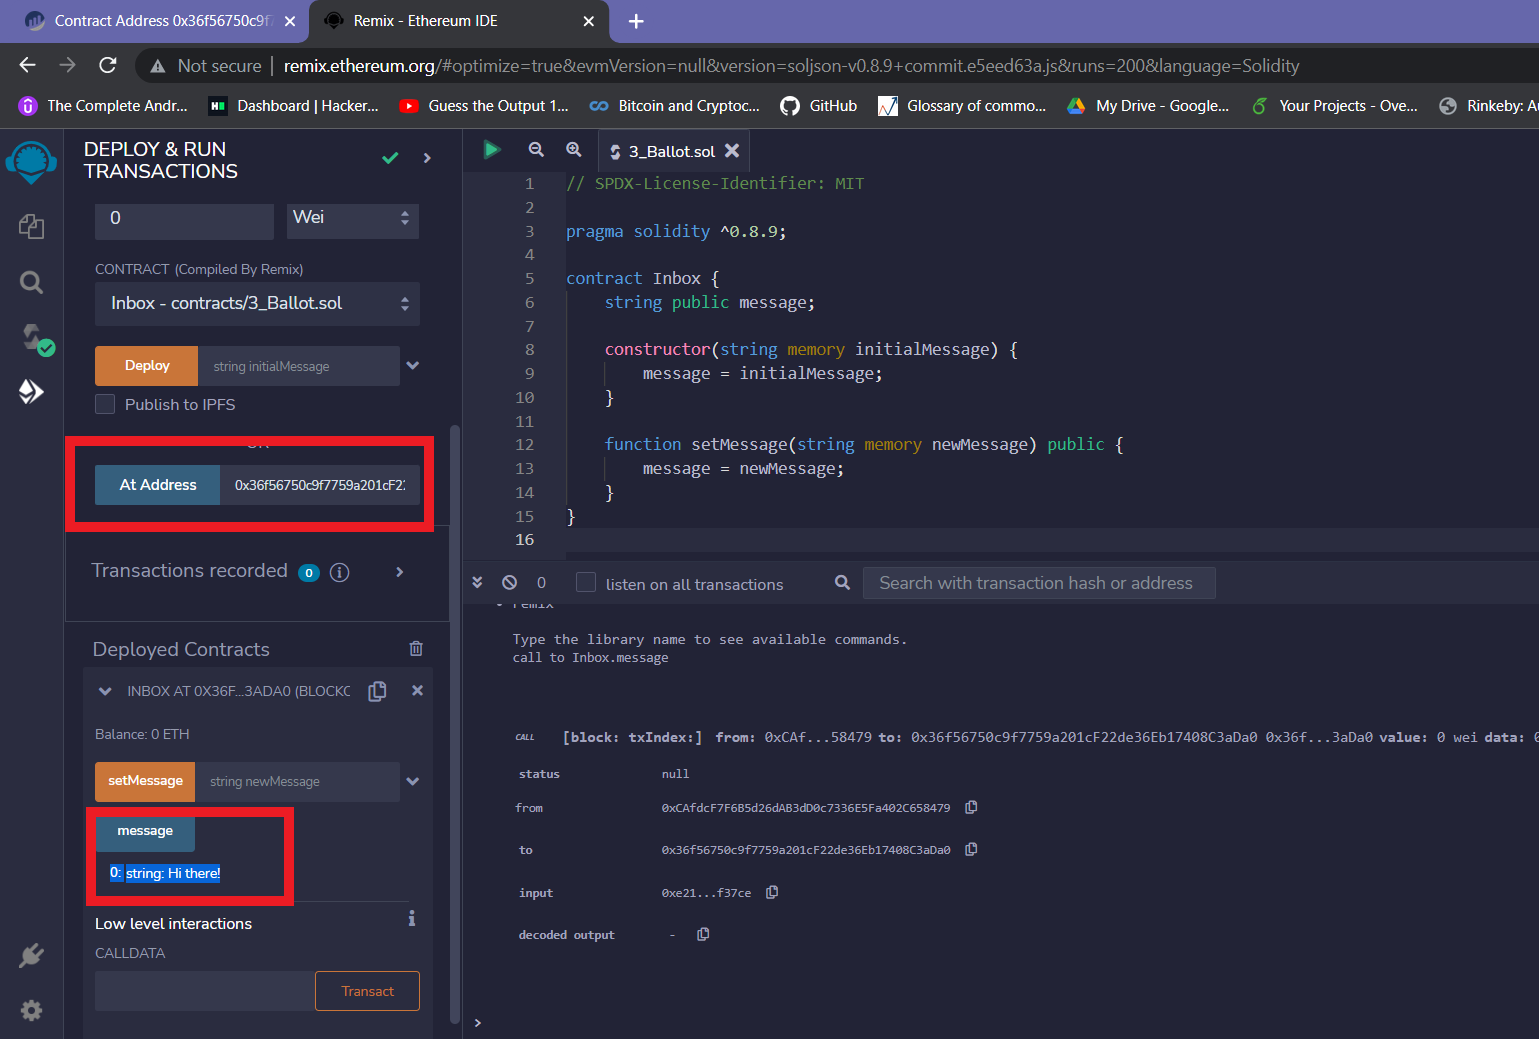
Task: Copy the deployed Inbox contract address
Action: (377, 691)
